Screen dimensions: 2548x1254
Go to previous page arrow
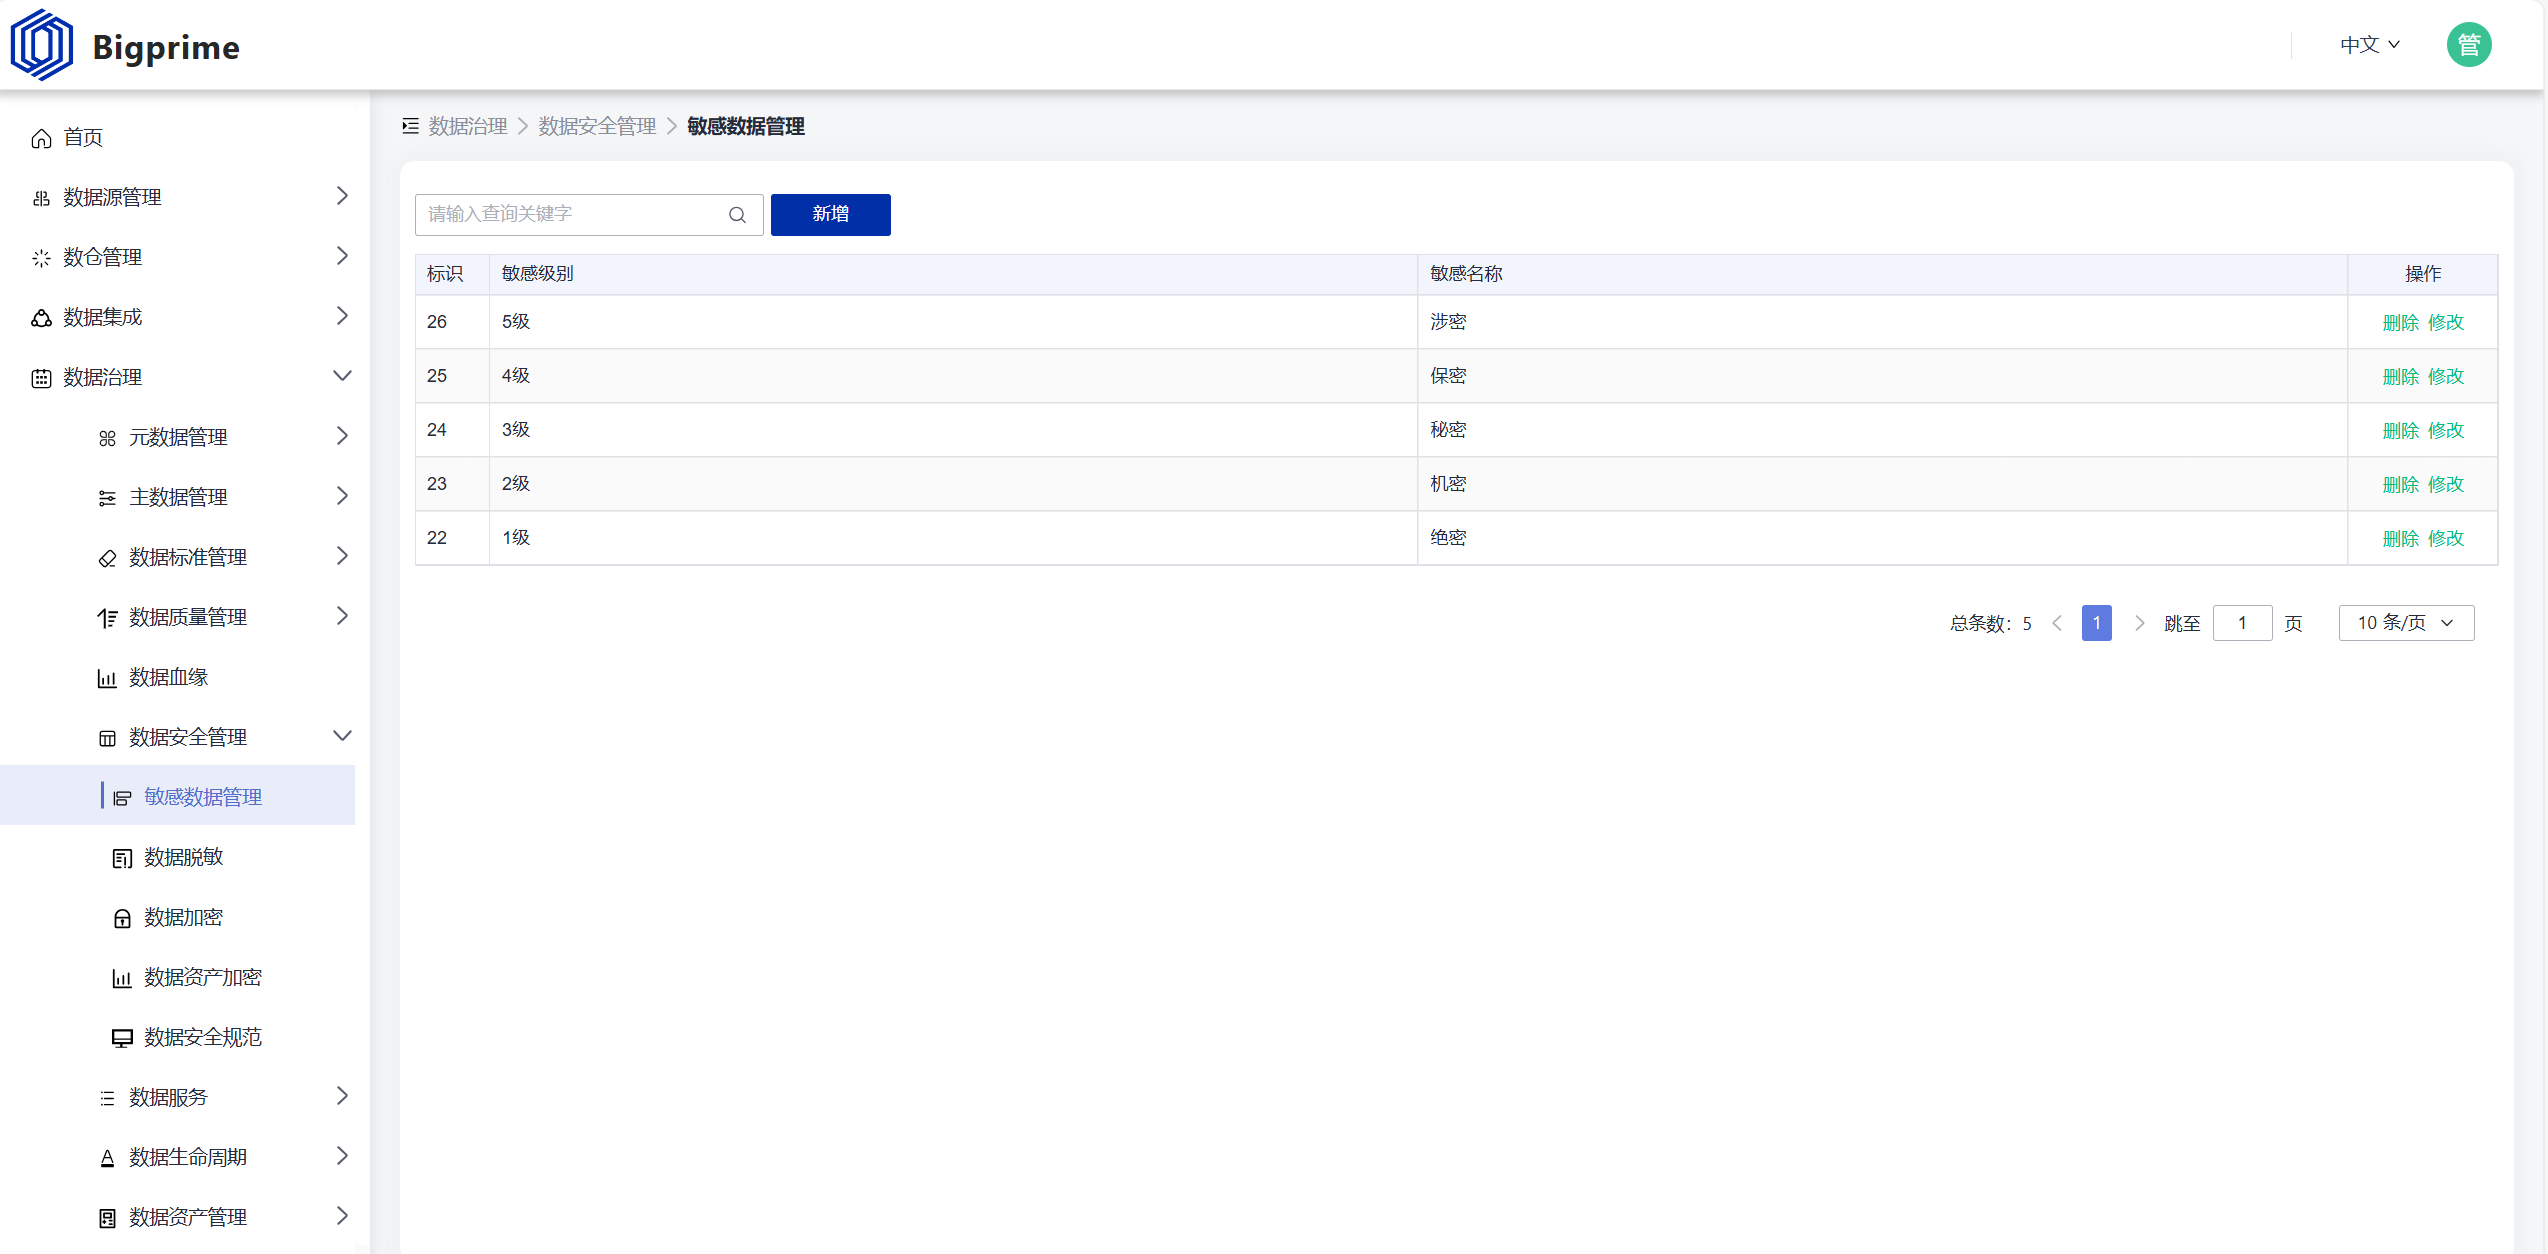point(2057,623)
